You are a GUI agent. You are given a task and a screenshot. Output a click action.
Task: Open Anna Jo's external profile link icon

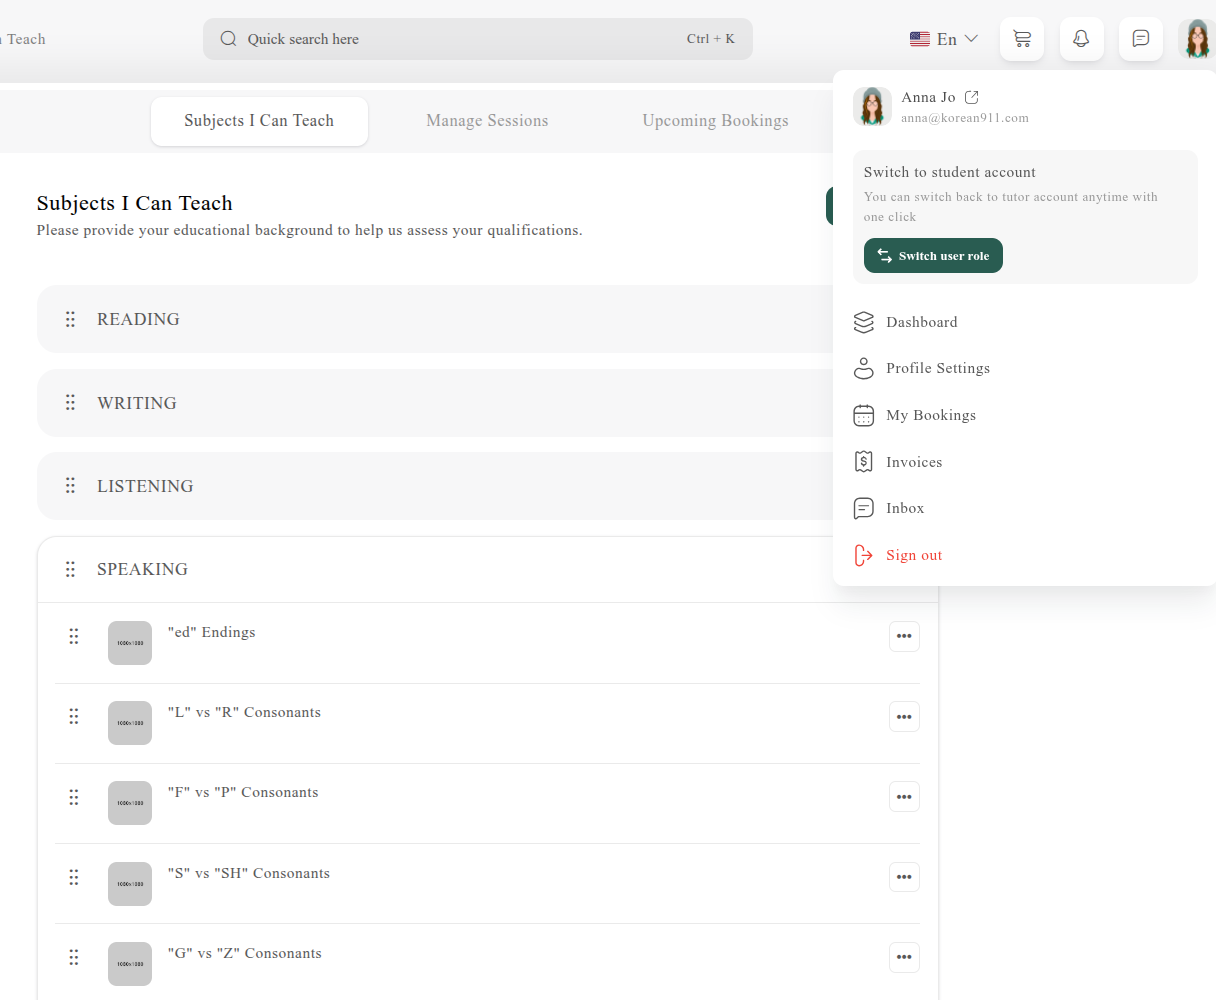coord(972,97)
